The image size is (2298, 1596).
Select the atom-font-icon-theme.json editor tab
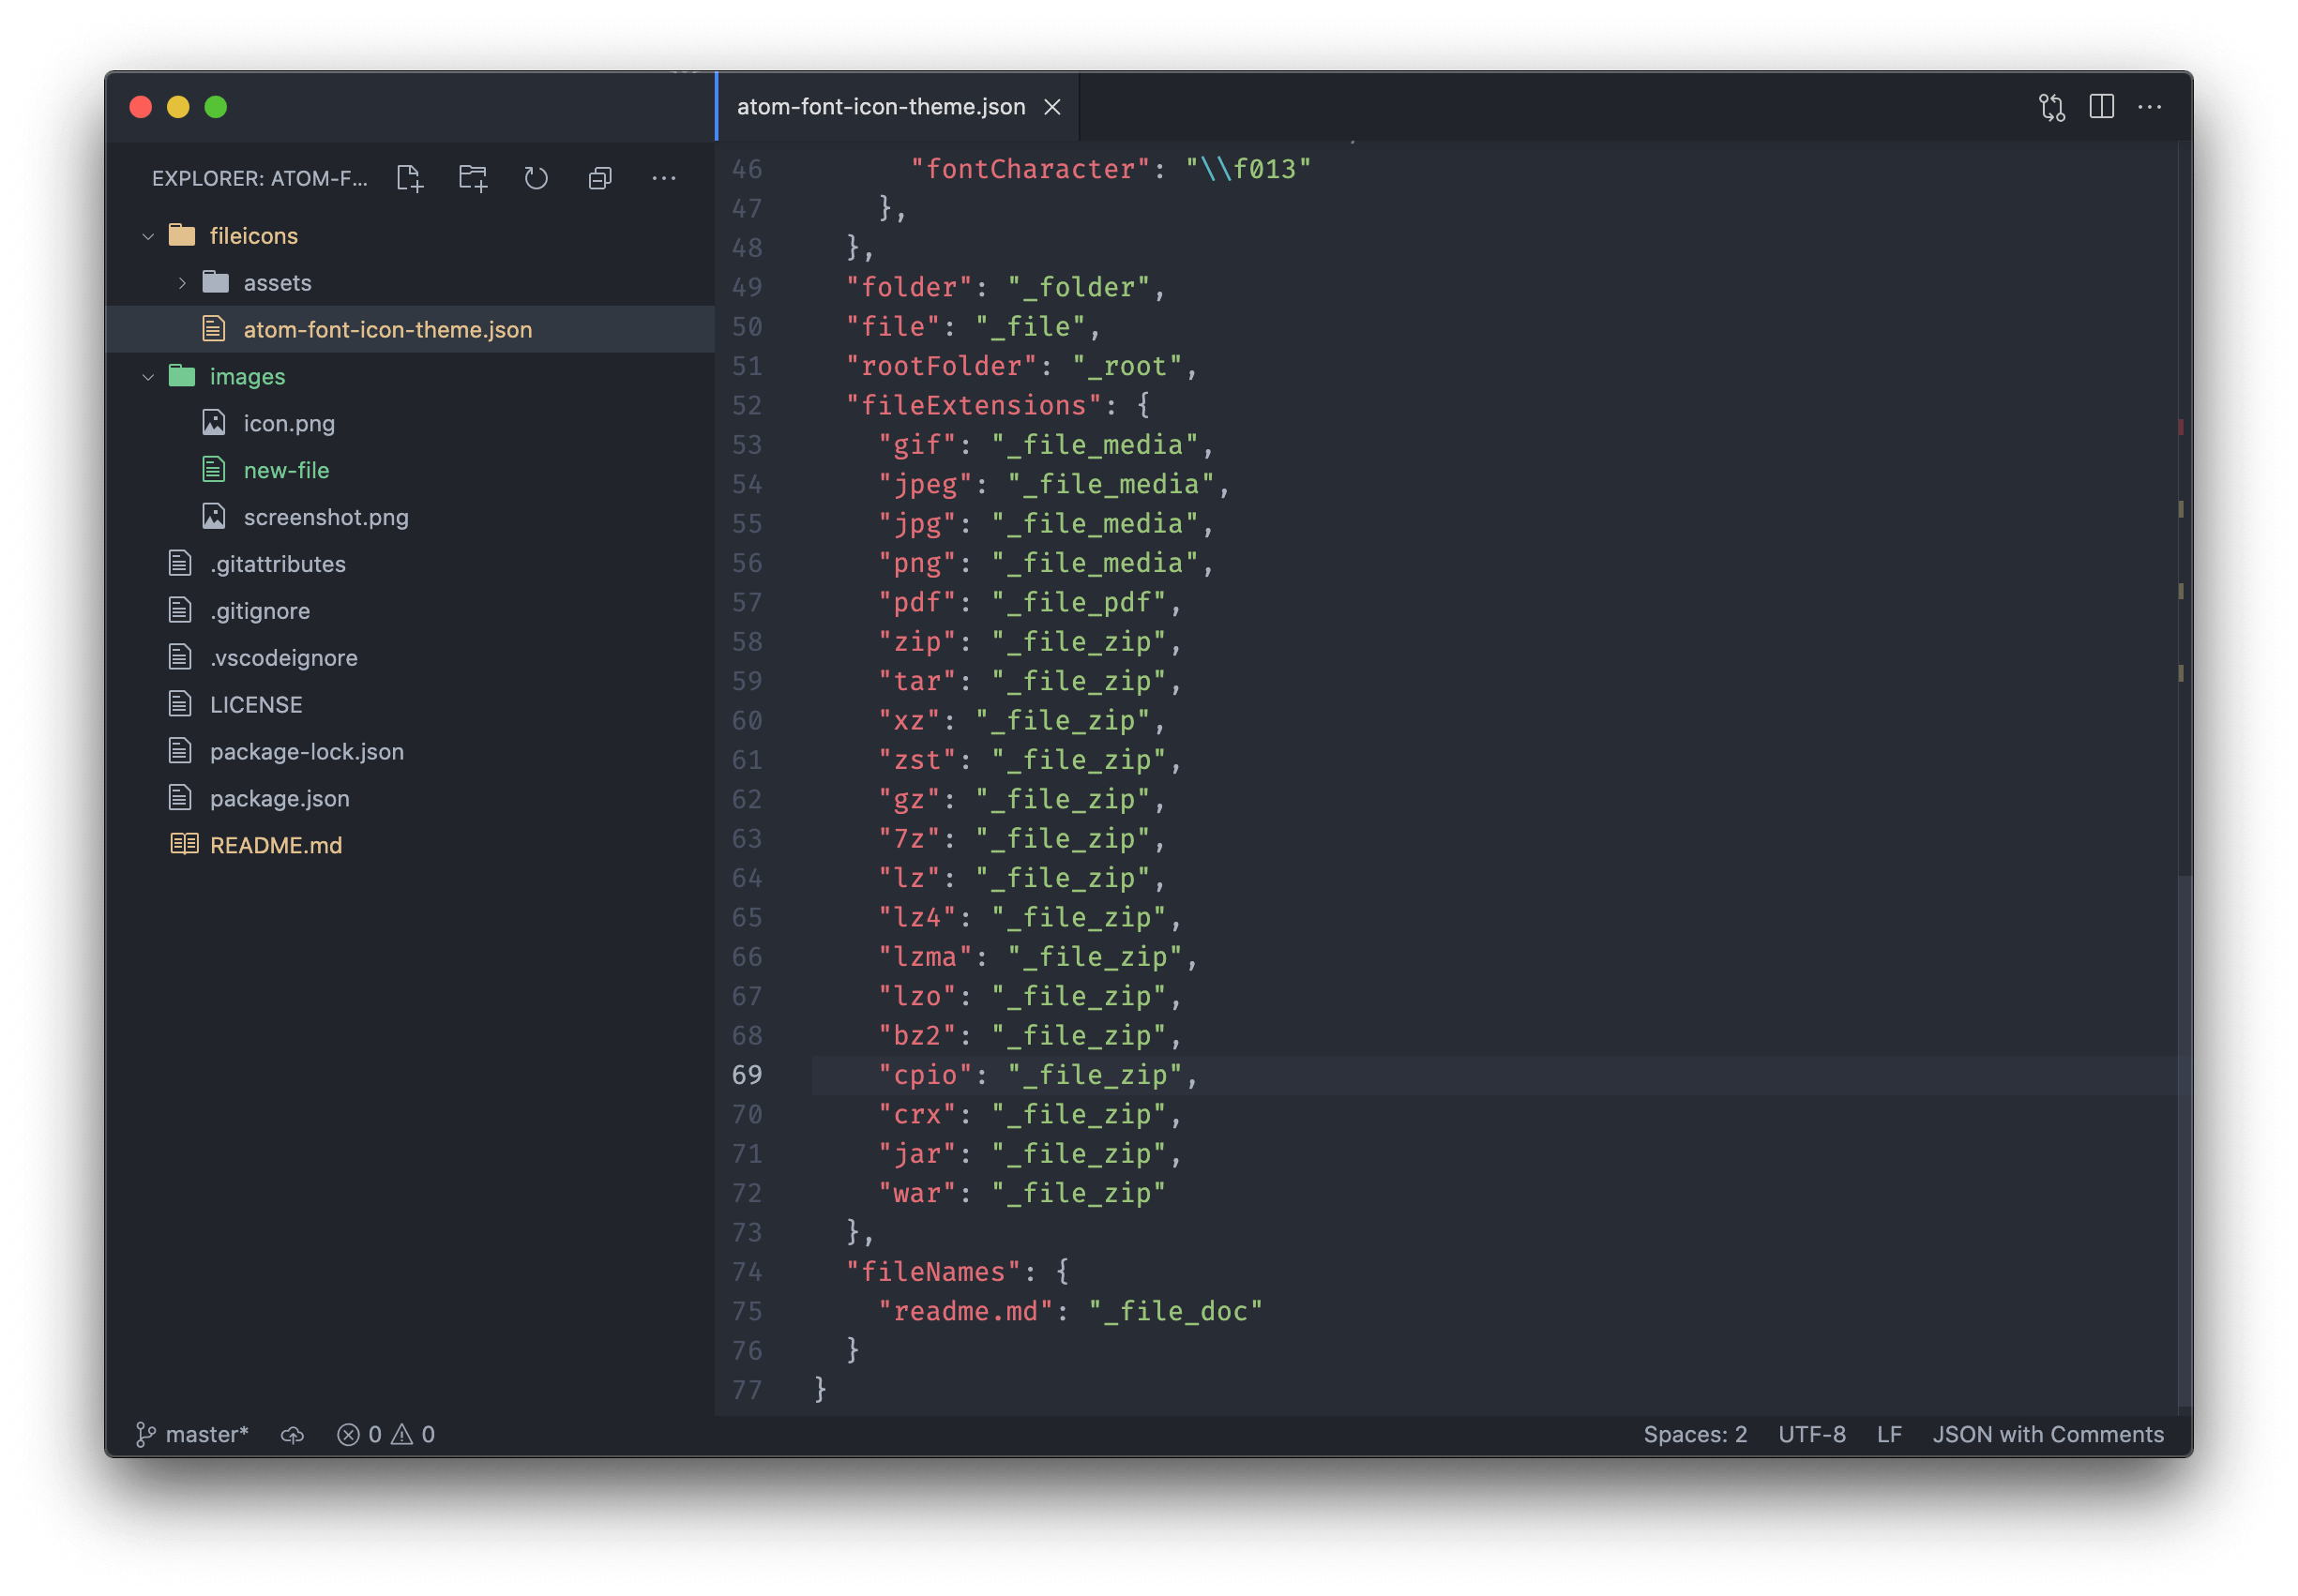point(880,107)
